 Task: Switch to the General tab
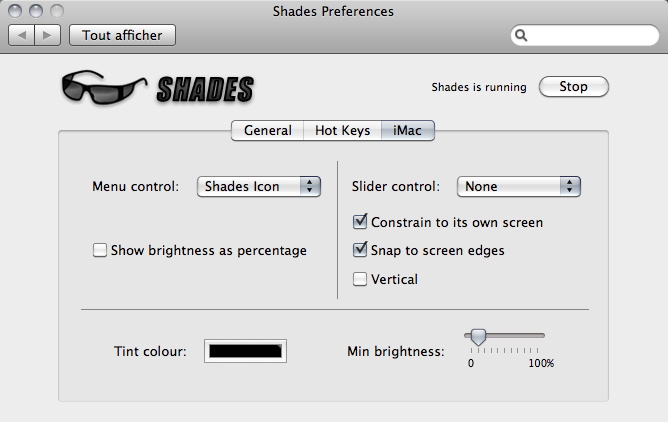268,130
